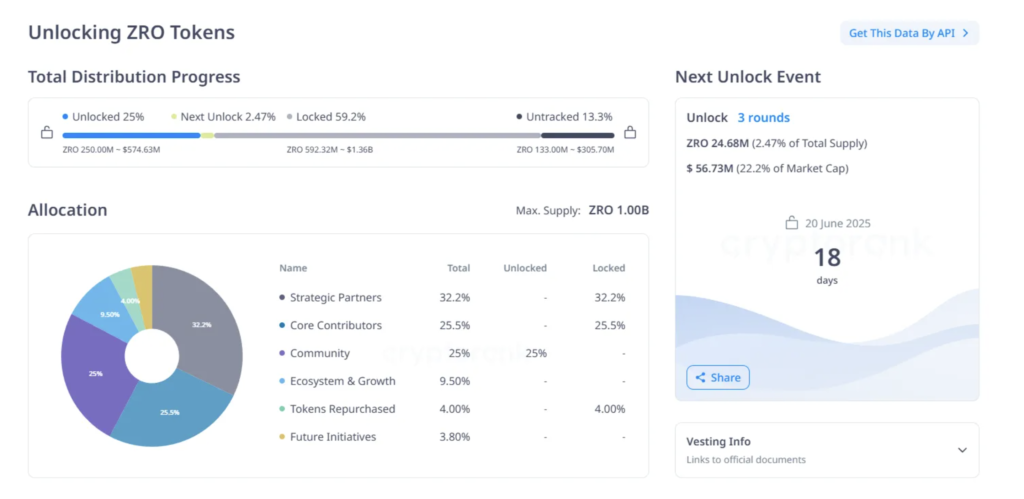Click the yellow-green Next Unlock progress segment
This screenshot has width=1024, height=499.
coord(208,135)
